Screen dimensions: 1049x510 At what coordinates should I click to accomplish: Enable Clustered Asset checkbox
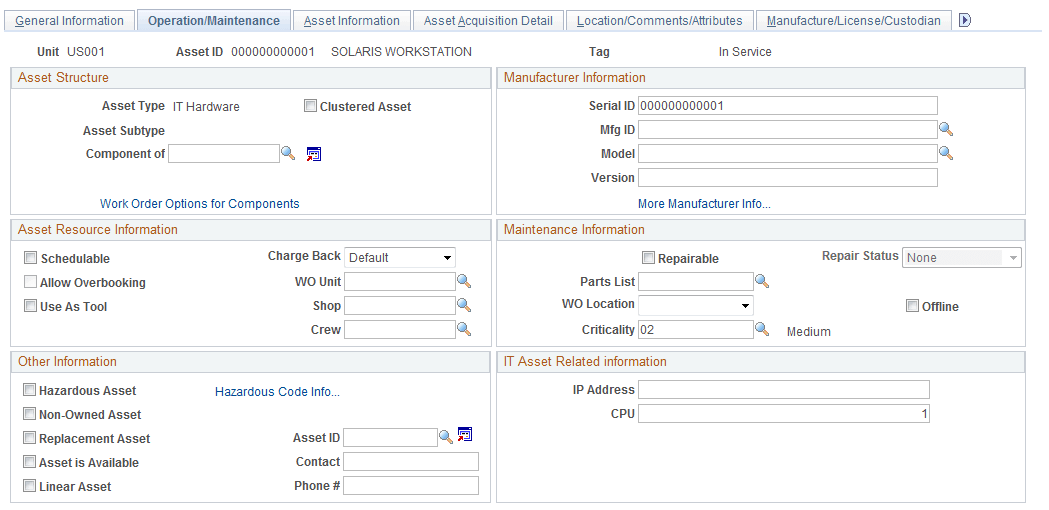point(310,106)
